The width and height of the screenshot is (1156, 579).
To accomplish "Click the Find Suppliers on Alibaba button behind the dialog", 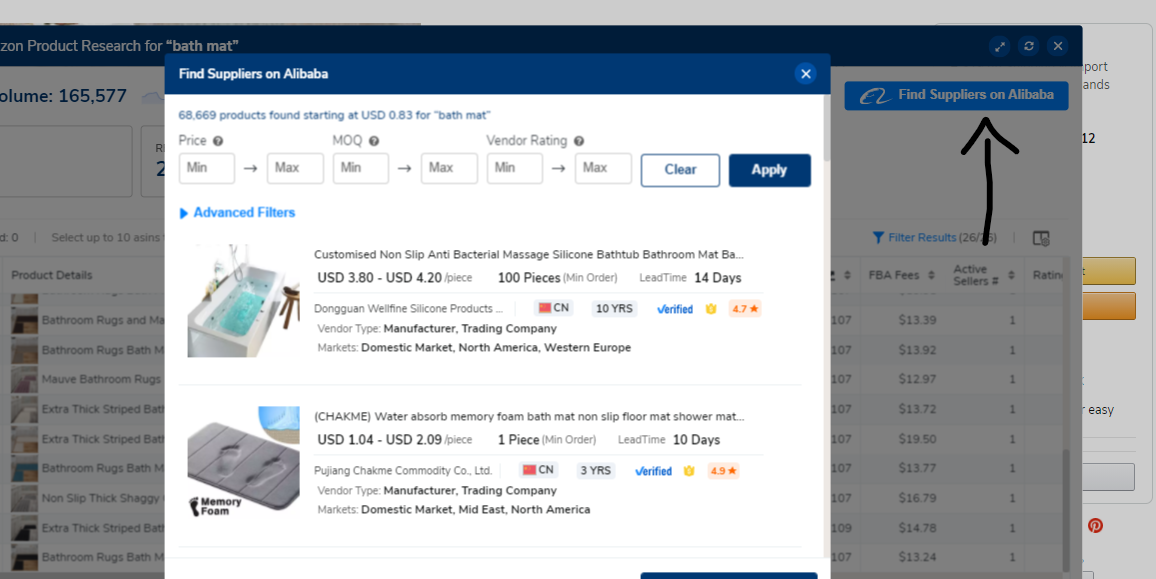I will 956,95.
